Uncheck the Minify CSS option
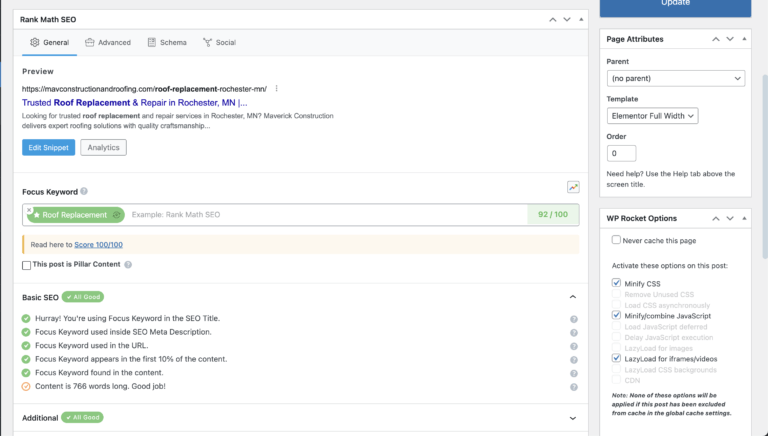The height and width of the screenshot is (436, 768). point(616,283)
